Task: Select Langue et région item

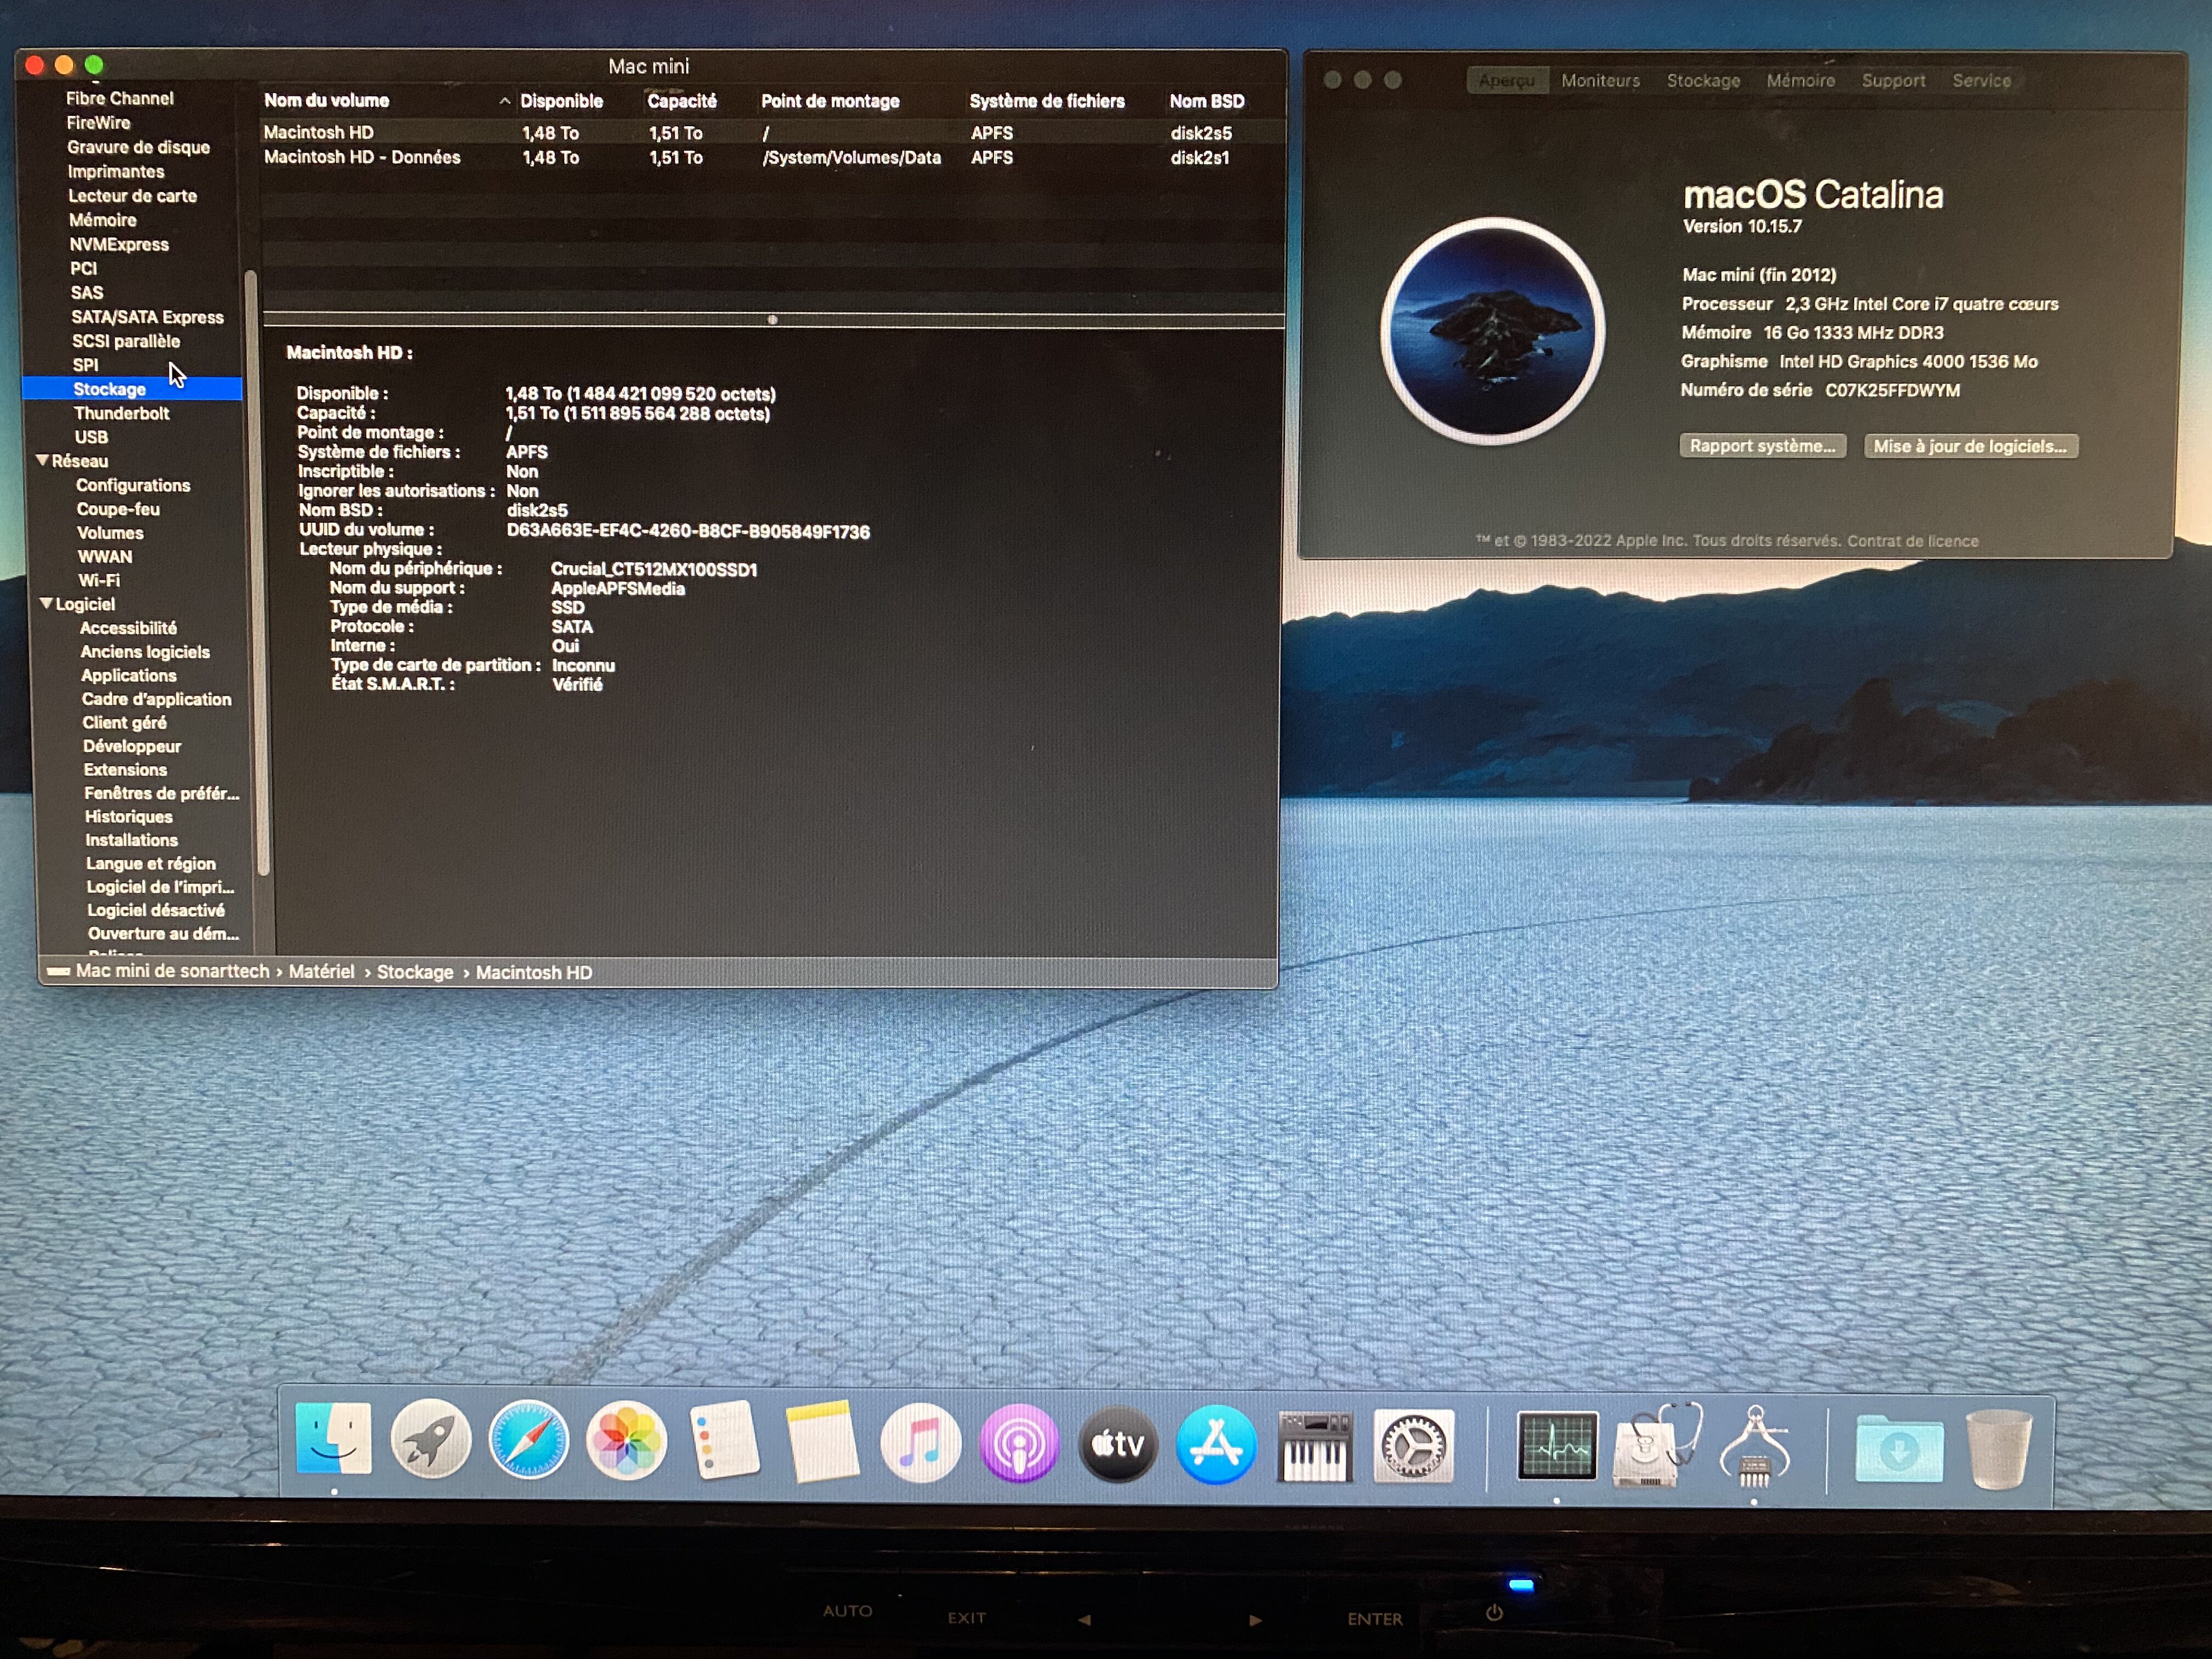Action: click(151, 863)
